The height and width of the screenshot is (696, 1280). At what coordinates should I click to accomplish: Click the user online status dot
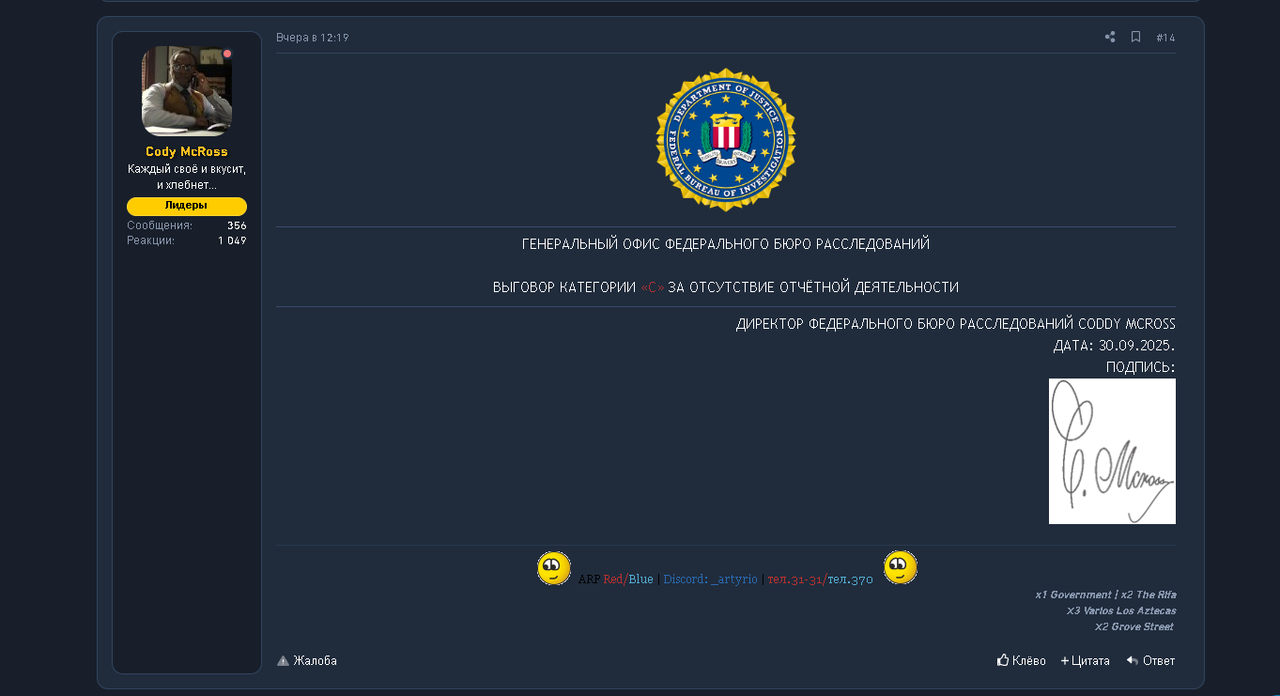(x=227, y=54)
